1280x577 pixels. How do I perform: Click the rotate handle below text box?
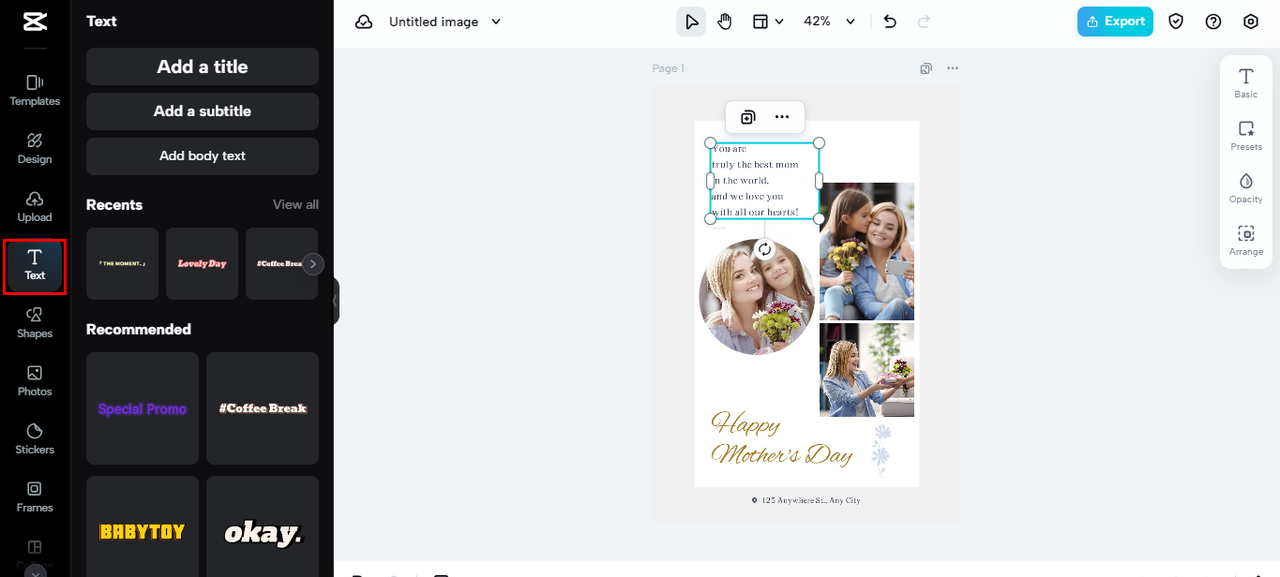click(x=765, y=249)
